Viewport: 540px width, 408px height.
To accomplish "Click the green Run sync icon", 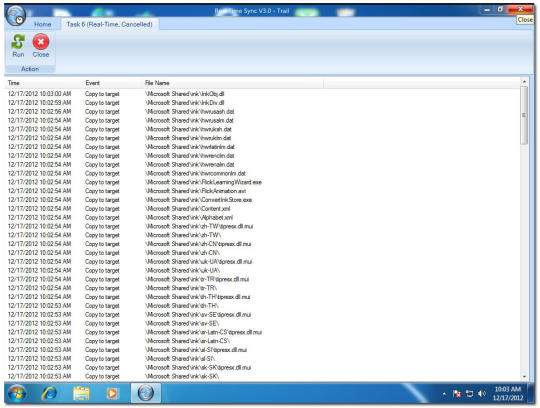I will (18, 42).
